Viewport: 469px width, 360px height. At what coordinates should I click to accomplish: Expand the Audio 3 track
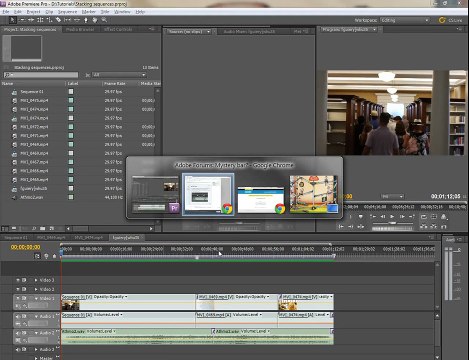(36, 350)
